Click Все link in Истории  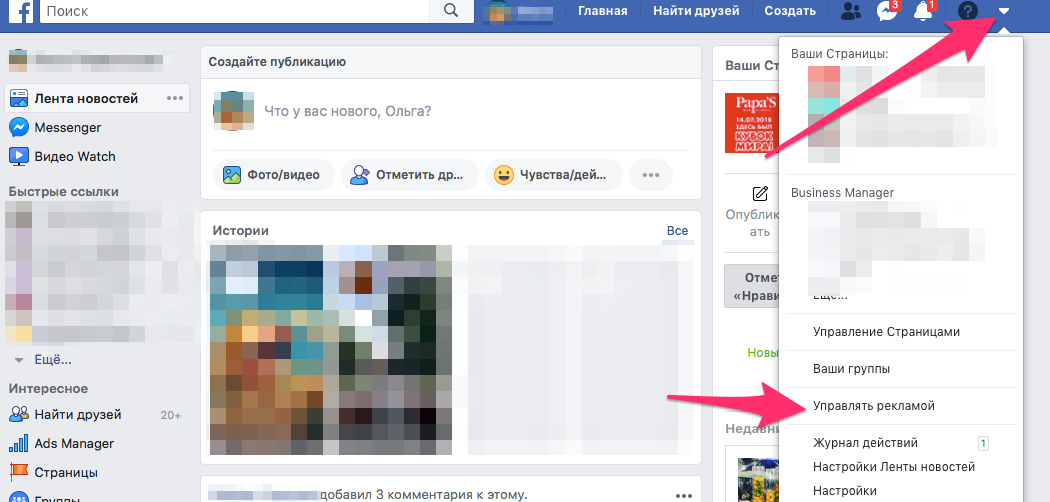point(677,230)
